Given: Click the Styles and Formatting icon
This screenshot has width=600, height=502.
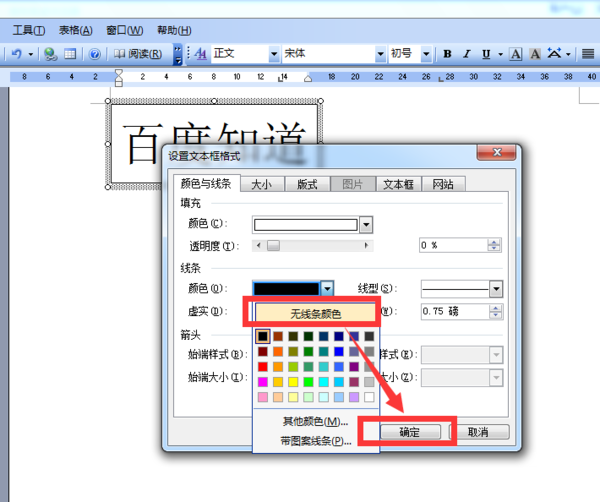Looking at the screenshot, I should (201, 54).
